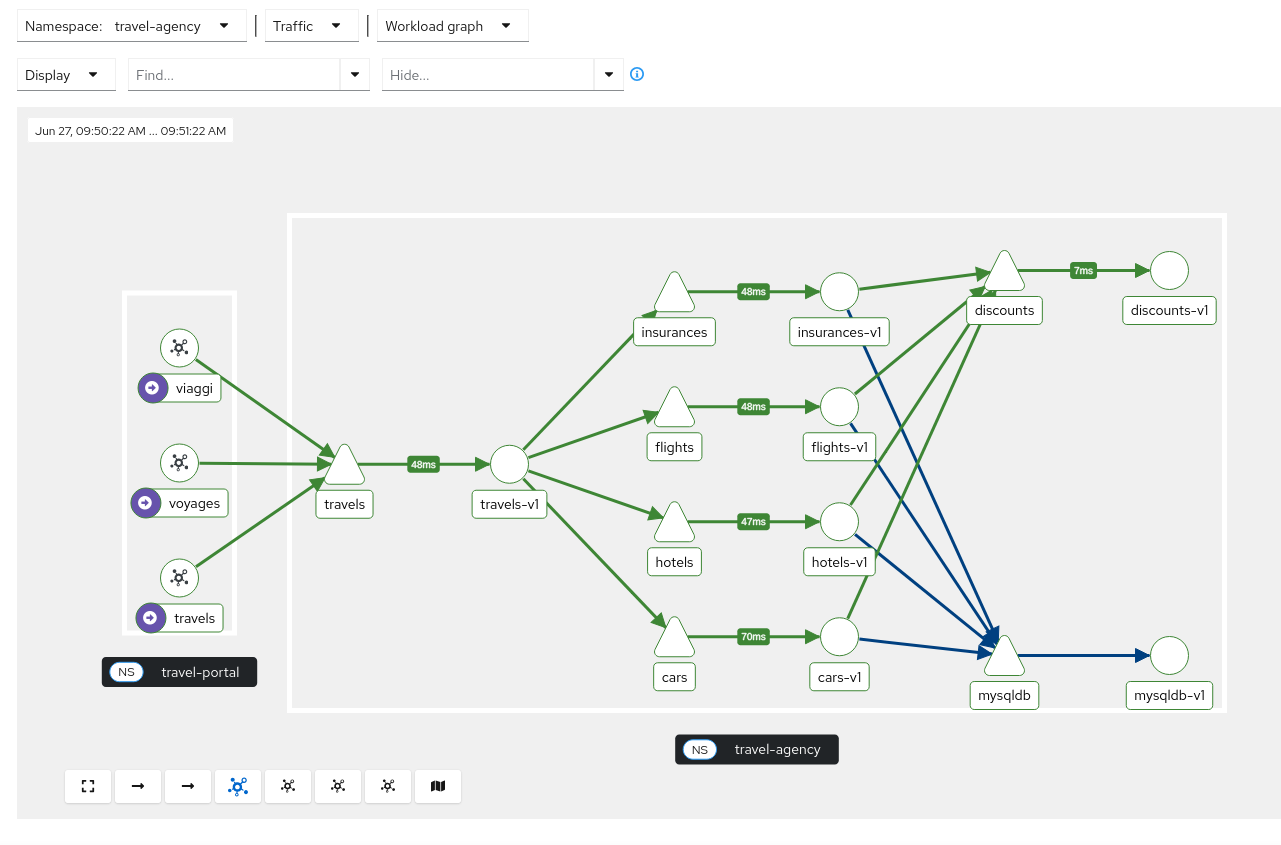Select the last alternate layout icon
Screen dimensions: 1281x845
pyautogui.click(x=388, y=786)
